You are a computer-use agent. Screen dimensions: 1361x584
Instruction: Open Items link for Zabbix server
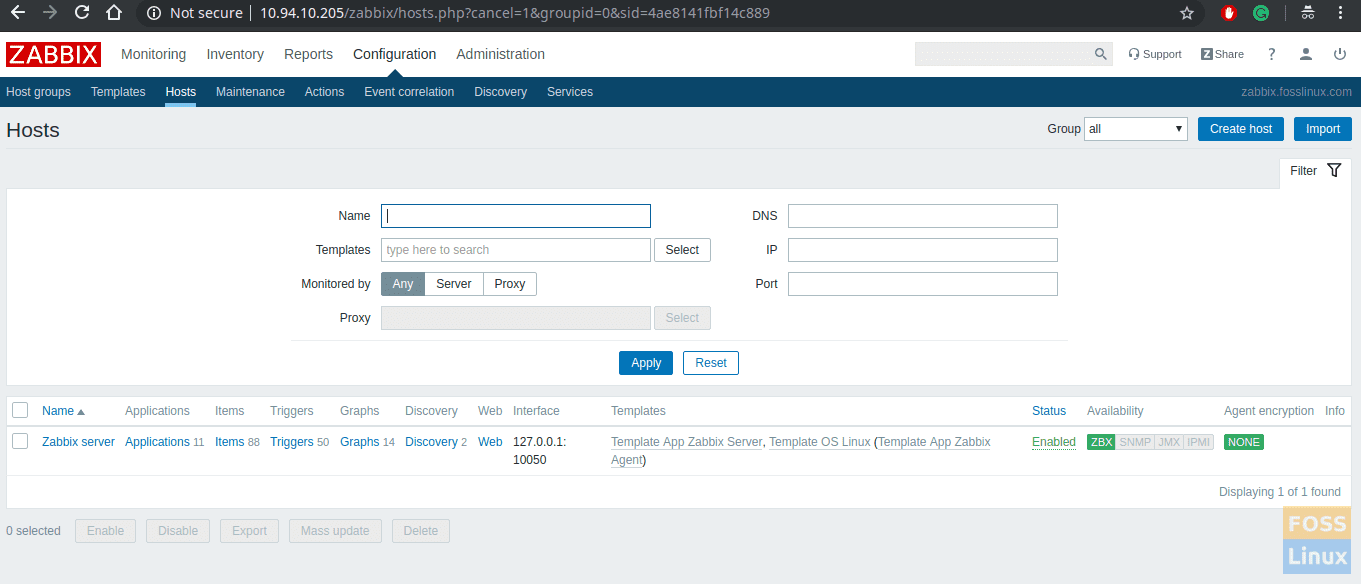click(230, 442)
